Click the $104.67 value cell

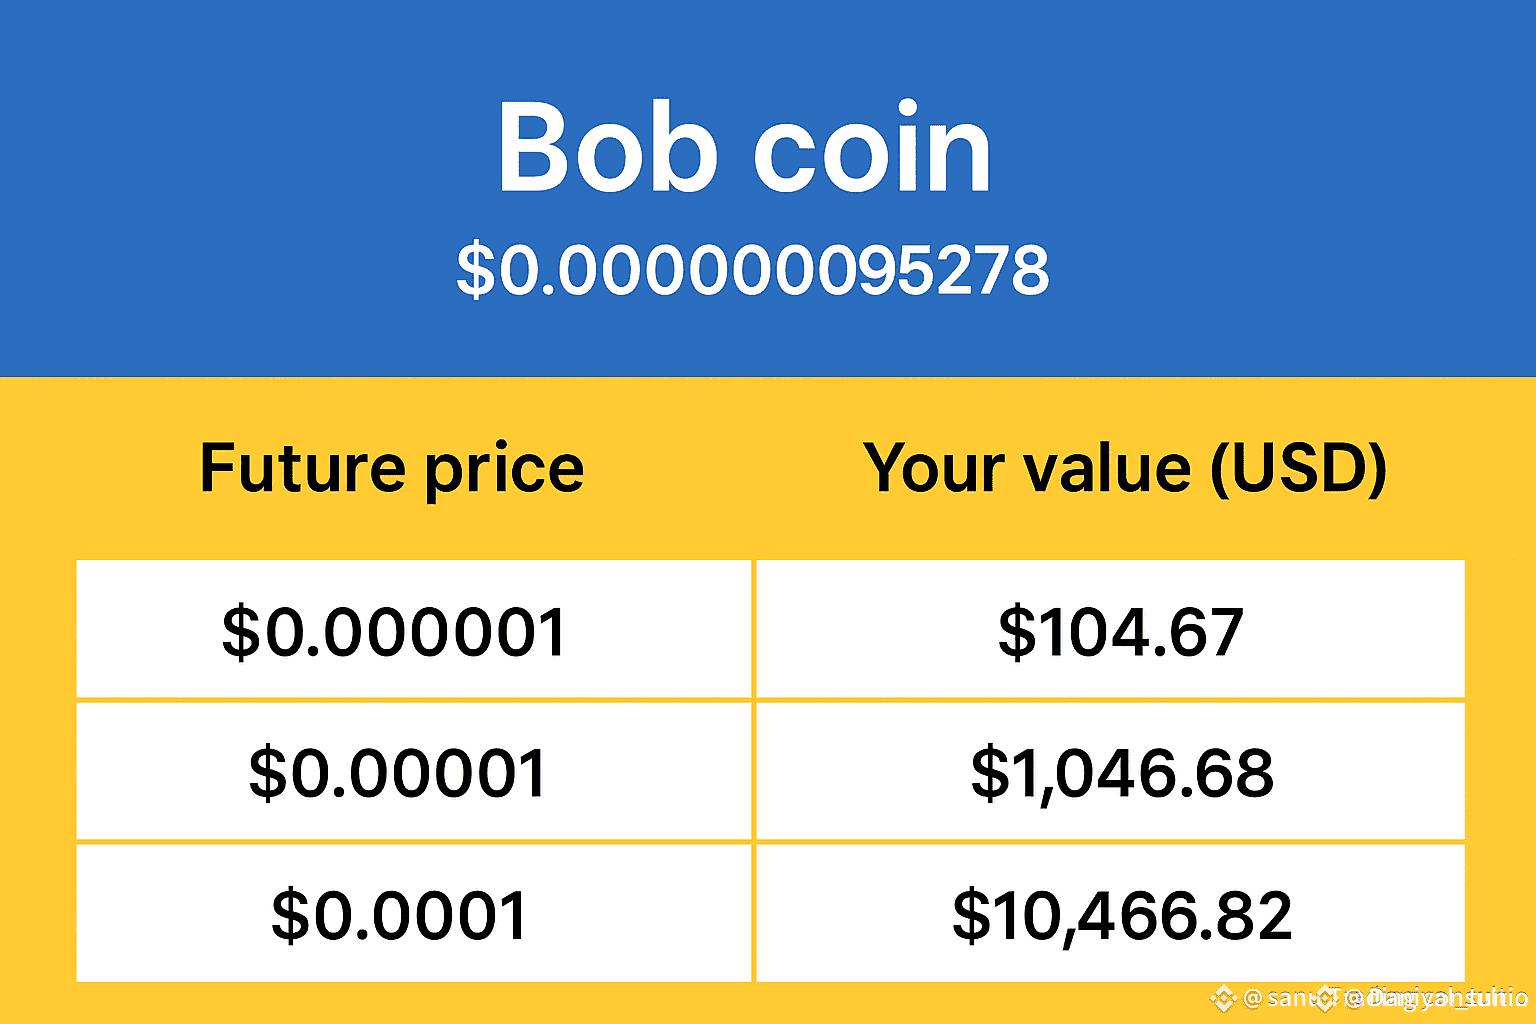1111,629
